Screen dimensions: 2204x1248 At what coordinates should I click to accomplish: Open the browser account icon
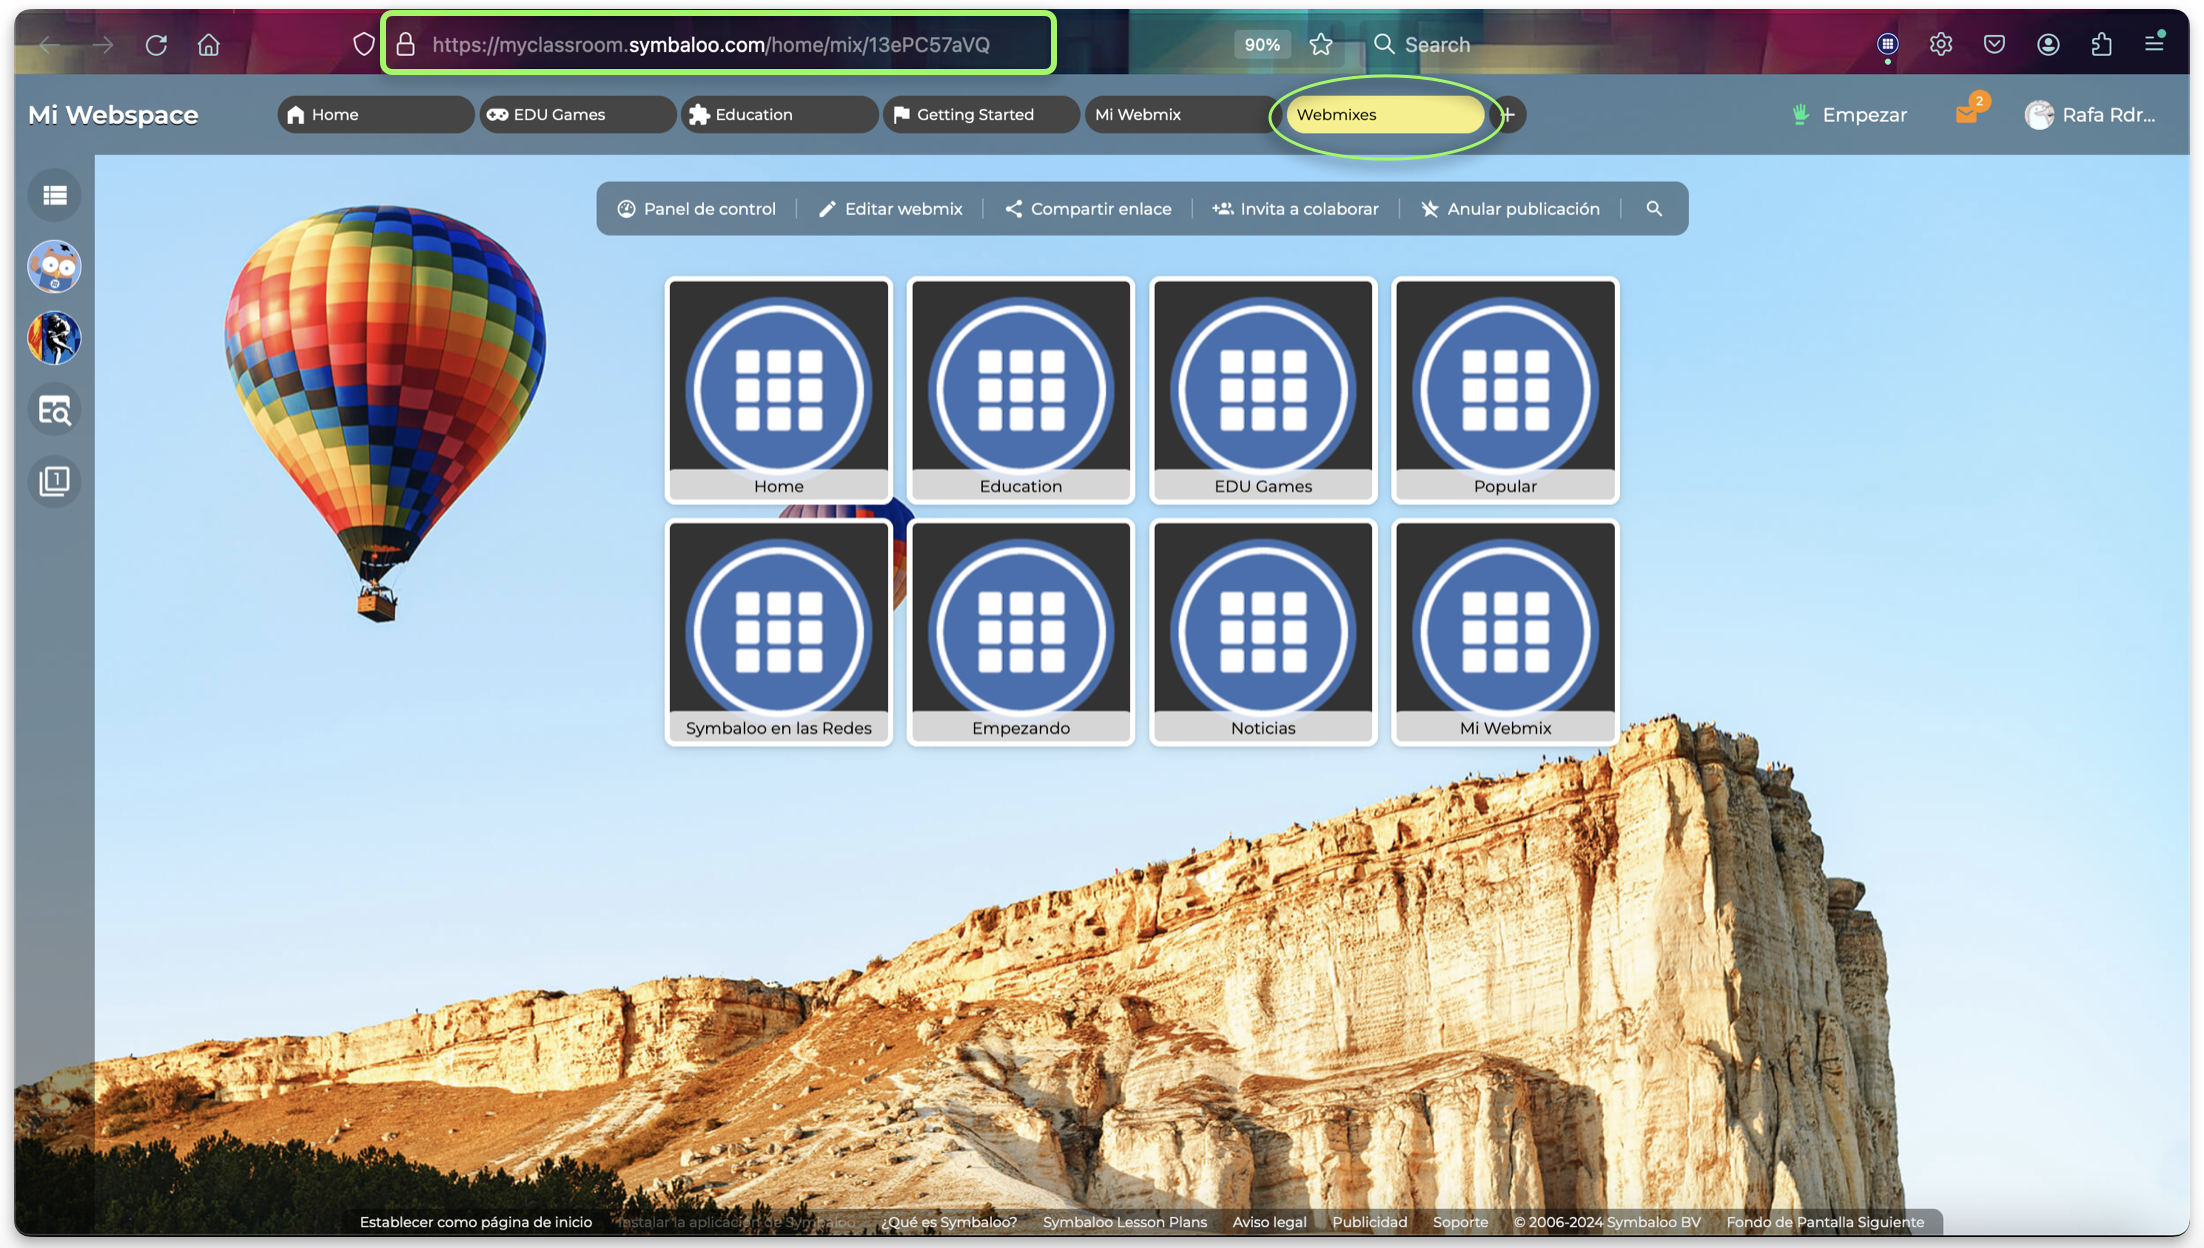click(x=2048, y=44)
